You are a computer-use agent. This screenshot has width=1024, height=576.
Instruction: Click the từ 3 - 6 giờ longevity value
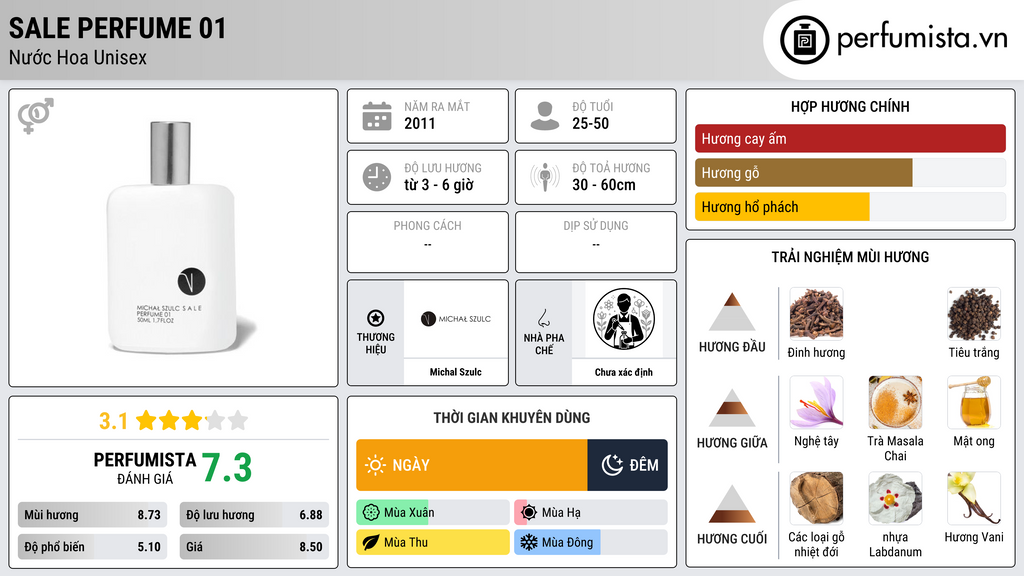(439, 185)
